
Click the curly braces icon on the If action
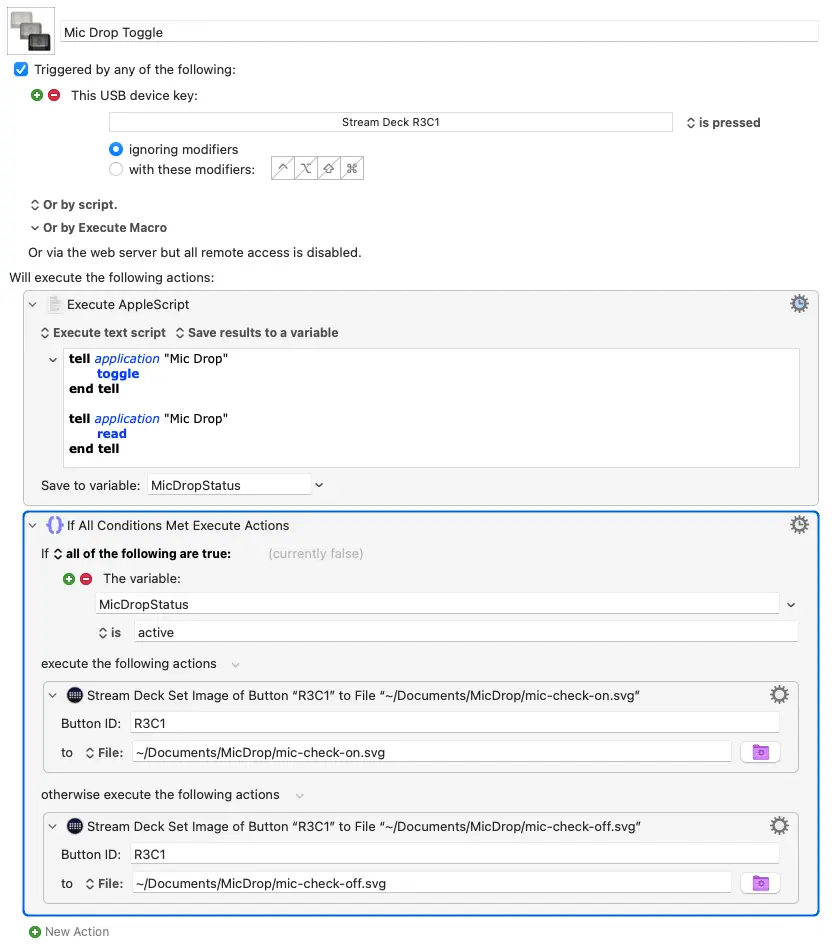click(55, 524)
